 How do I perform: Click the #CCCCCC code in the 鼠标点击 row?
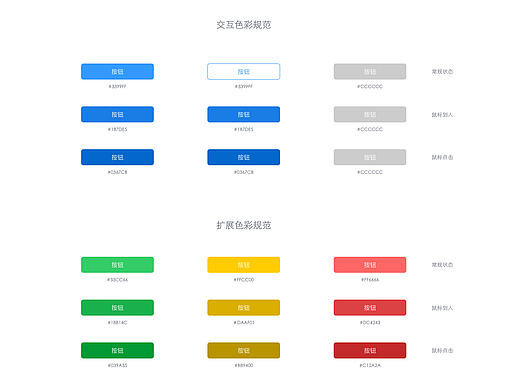pos(370,172)
